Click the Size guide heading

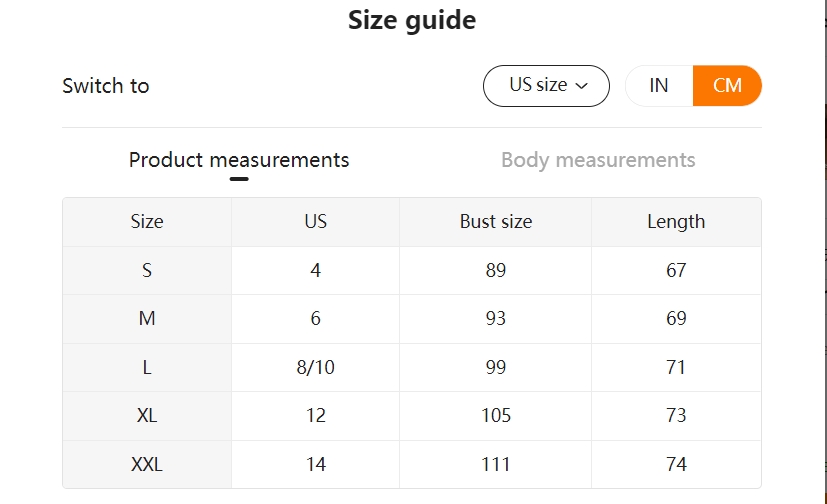(x=412, y=20)
